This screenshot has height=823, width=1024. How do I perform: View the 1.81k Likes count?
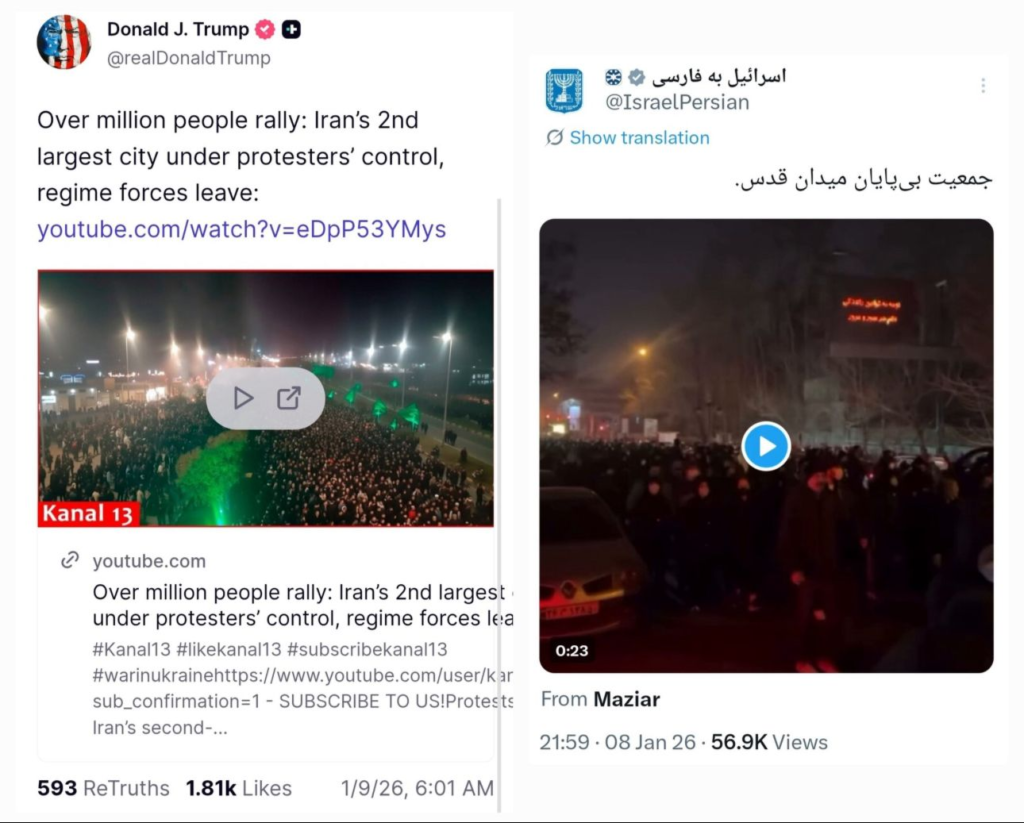[x=238, y=788]
